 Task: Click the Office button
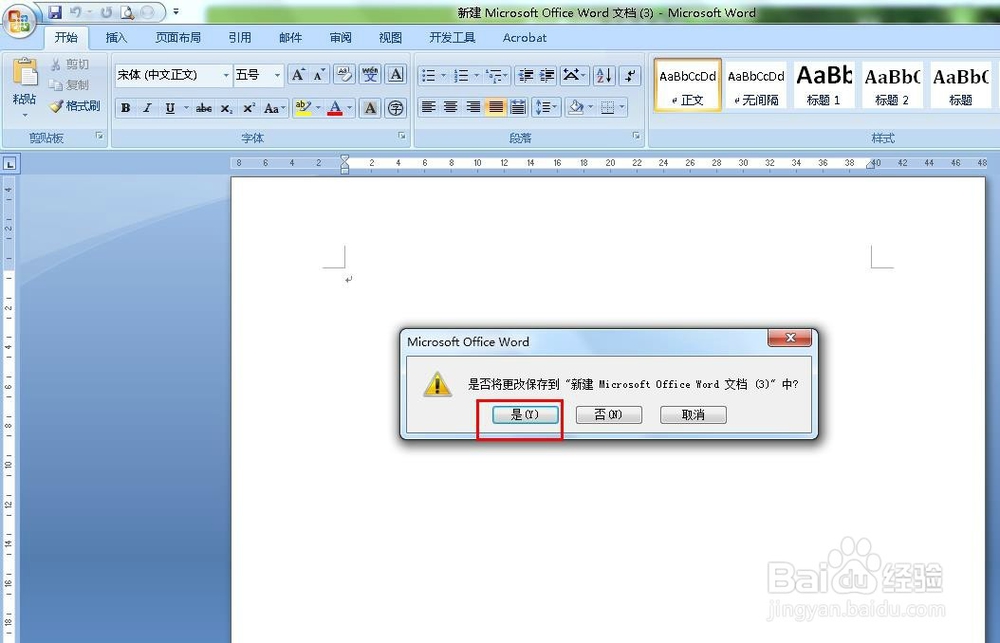click(x=19, y=21)
